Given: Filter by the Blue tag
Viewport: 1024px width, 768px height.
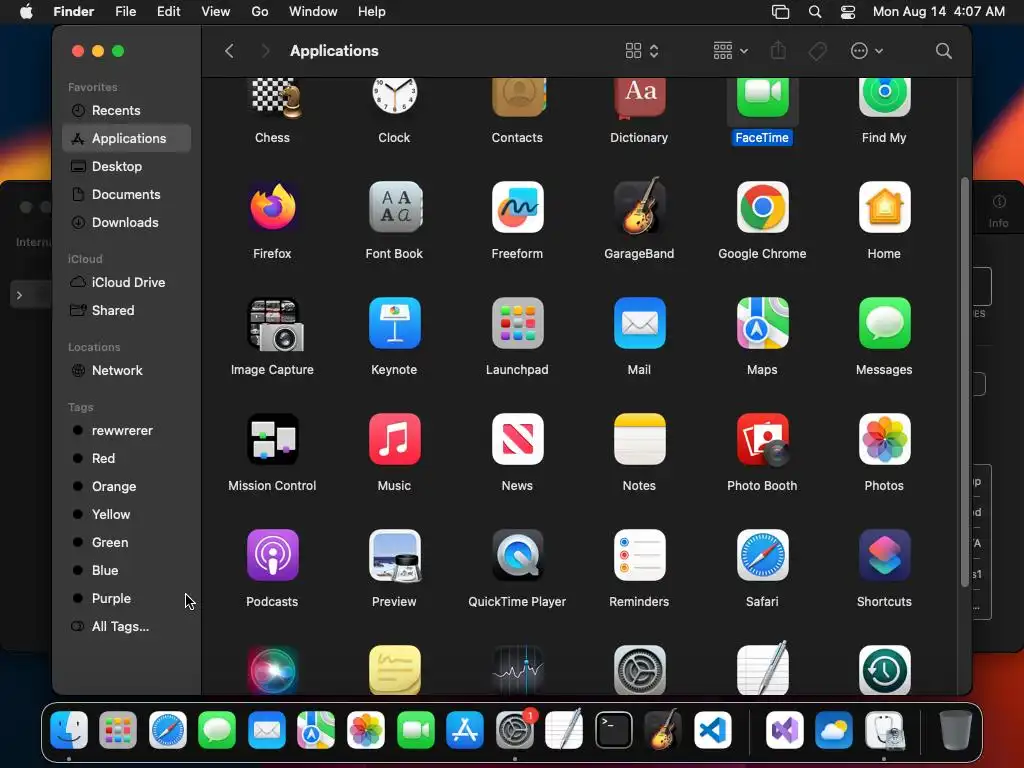Looking at the screenshot, I should pyautogui.click(x=127, y=570).
